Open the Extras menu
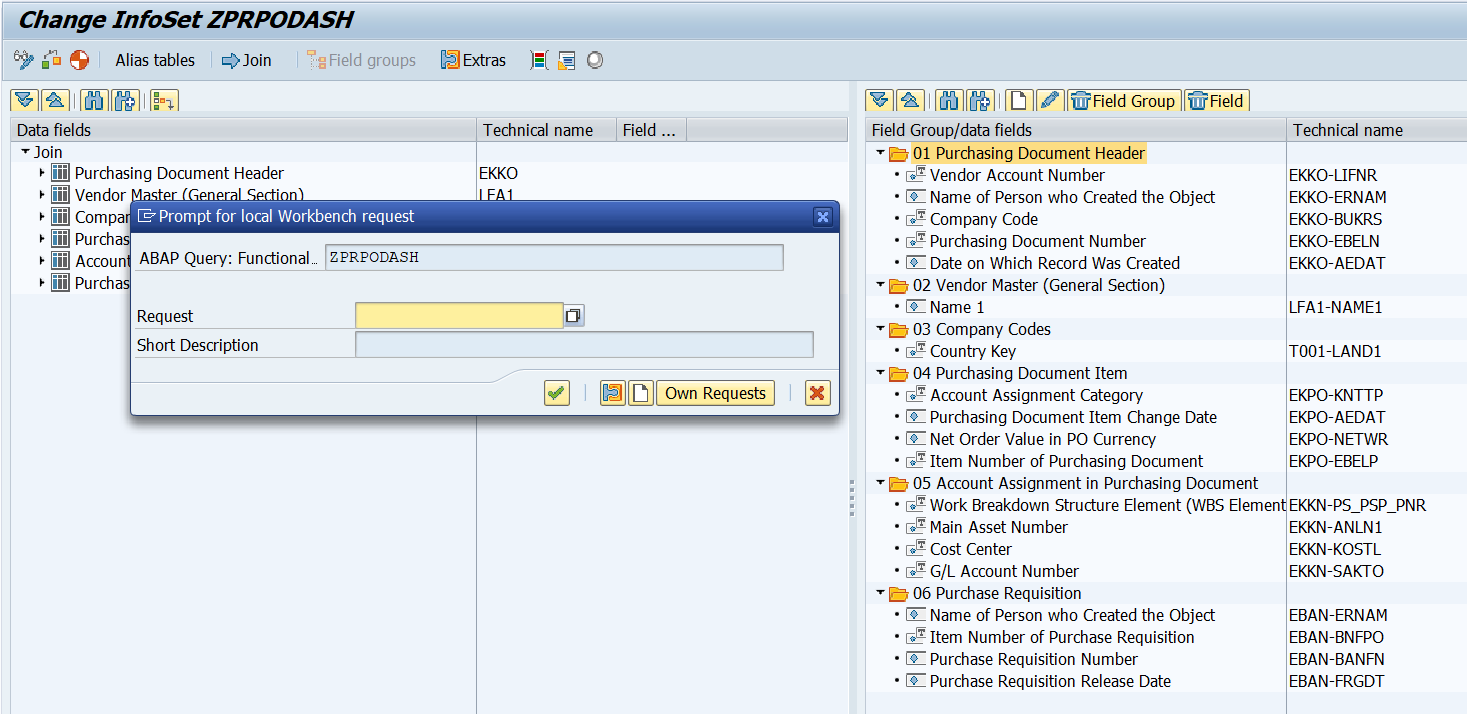1467x714 pixels. pyautogui.click(x=473, y=60)
